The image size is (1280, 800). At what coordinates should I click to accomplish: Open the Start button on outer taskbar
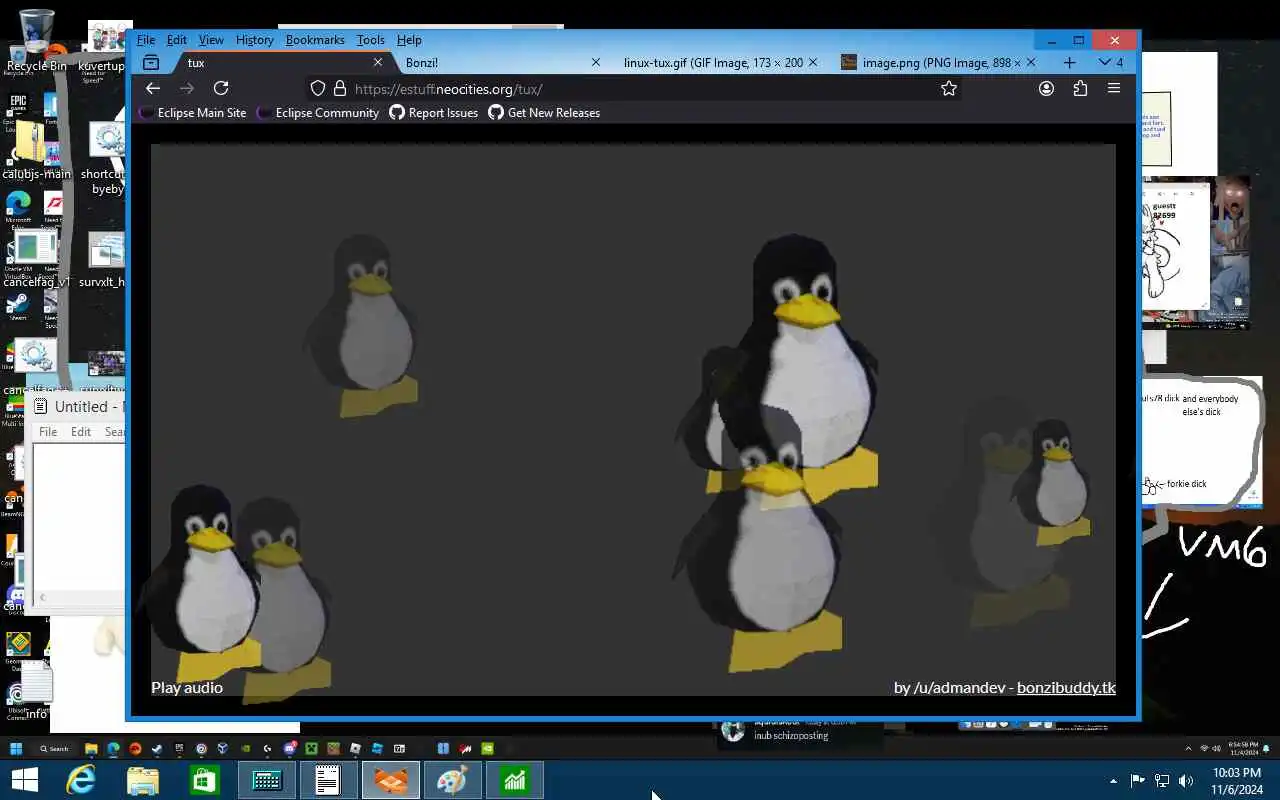point(25,780)
